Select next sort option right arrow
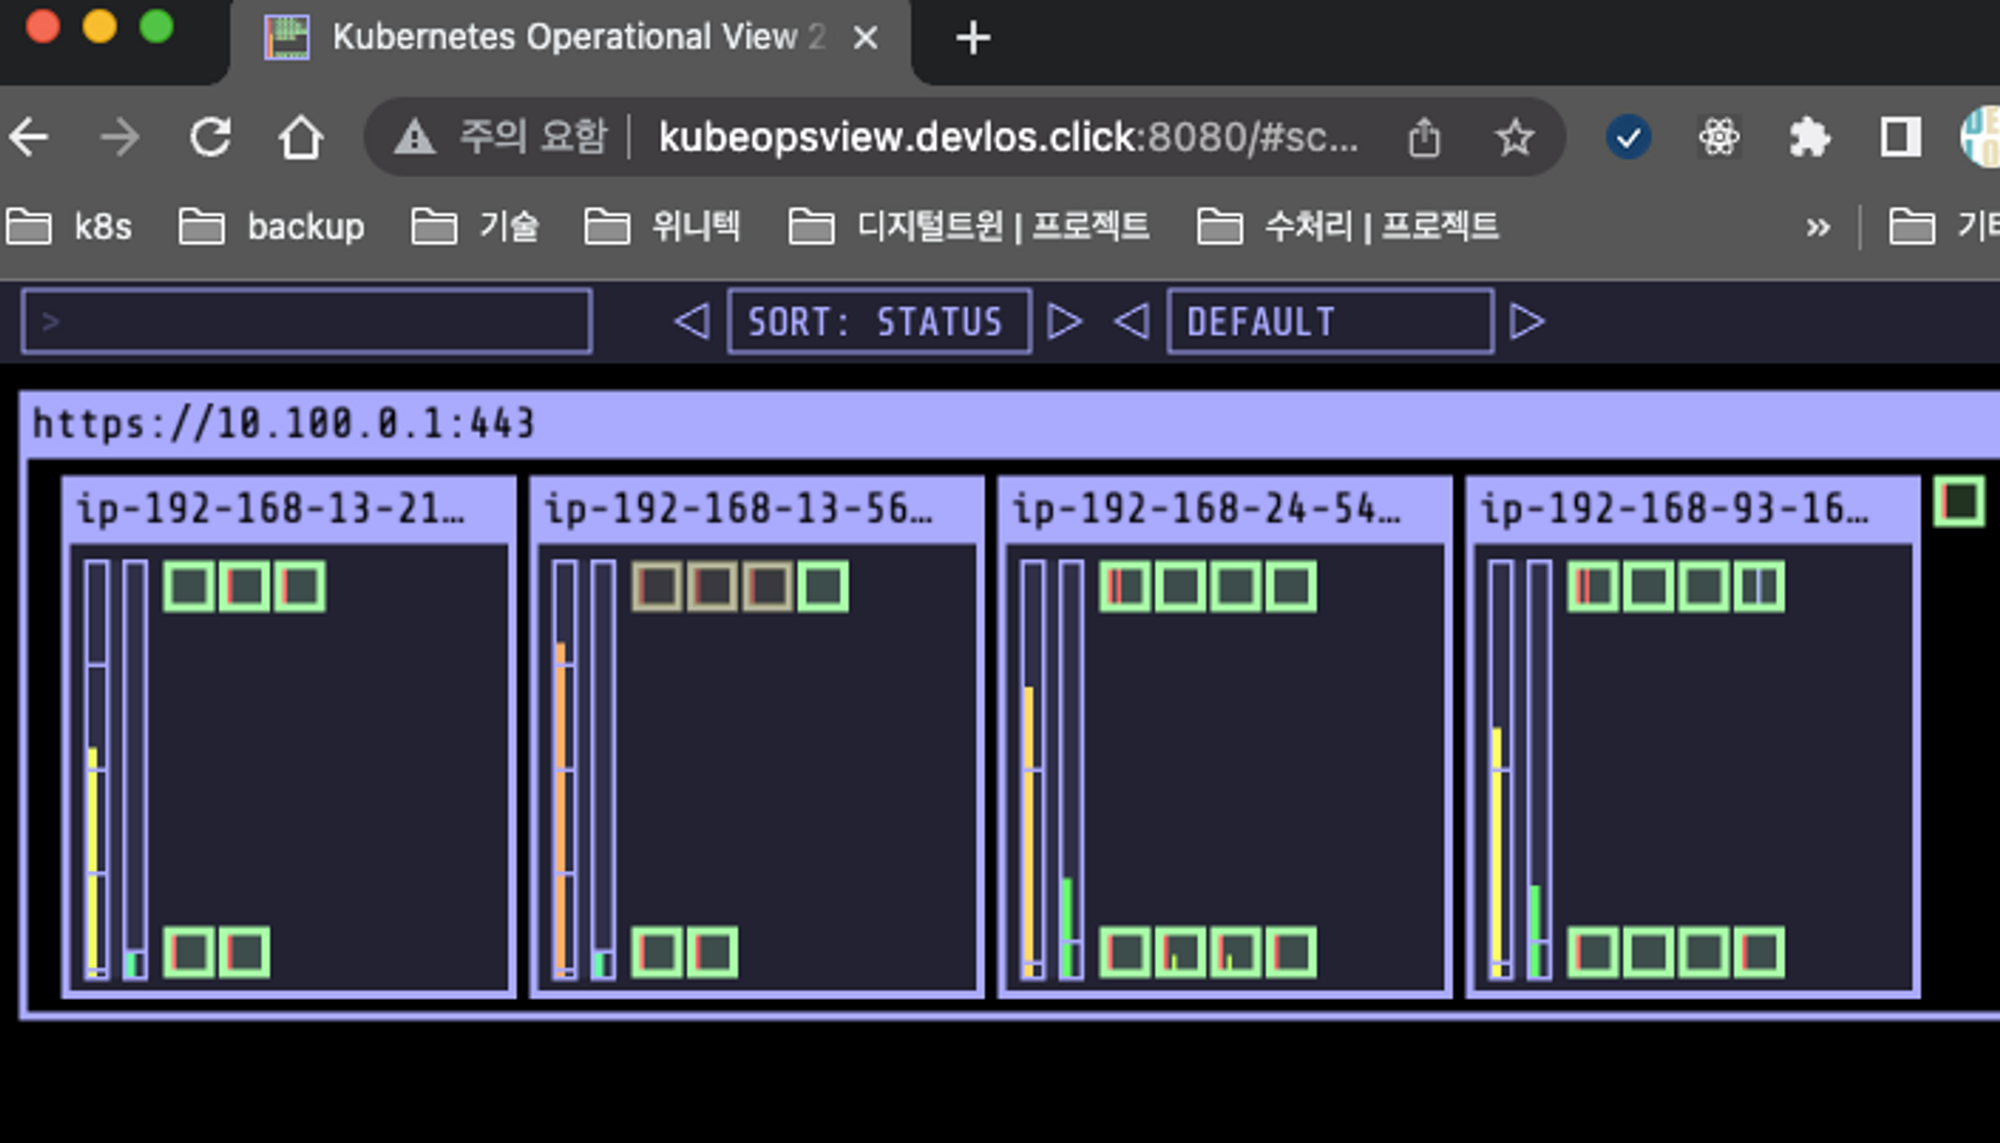The image size is (2000, 1143). (1064, 321)
